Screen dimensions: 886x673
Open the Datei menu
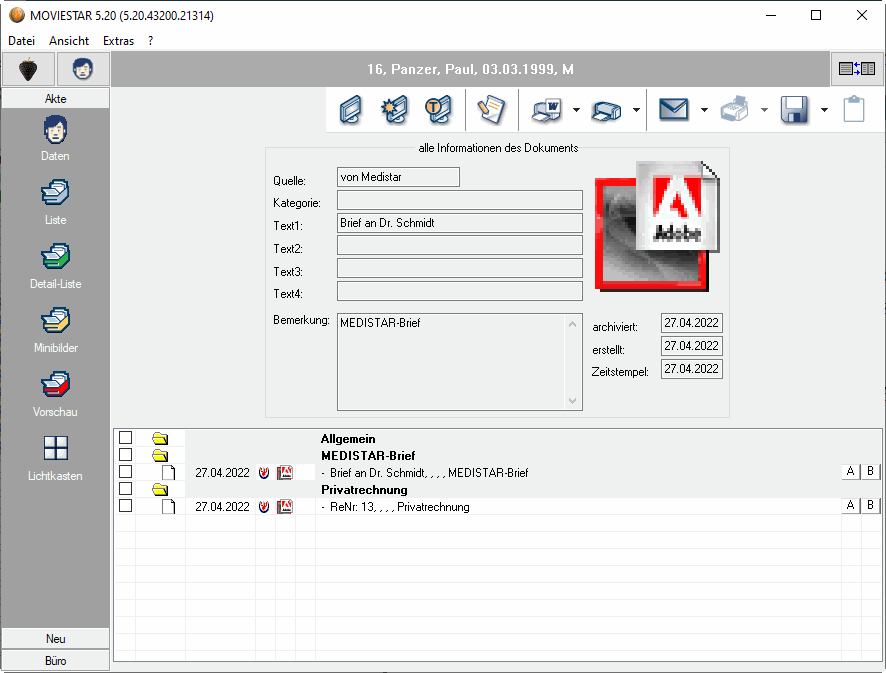click(21, 41)
